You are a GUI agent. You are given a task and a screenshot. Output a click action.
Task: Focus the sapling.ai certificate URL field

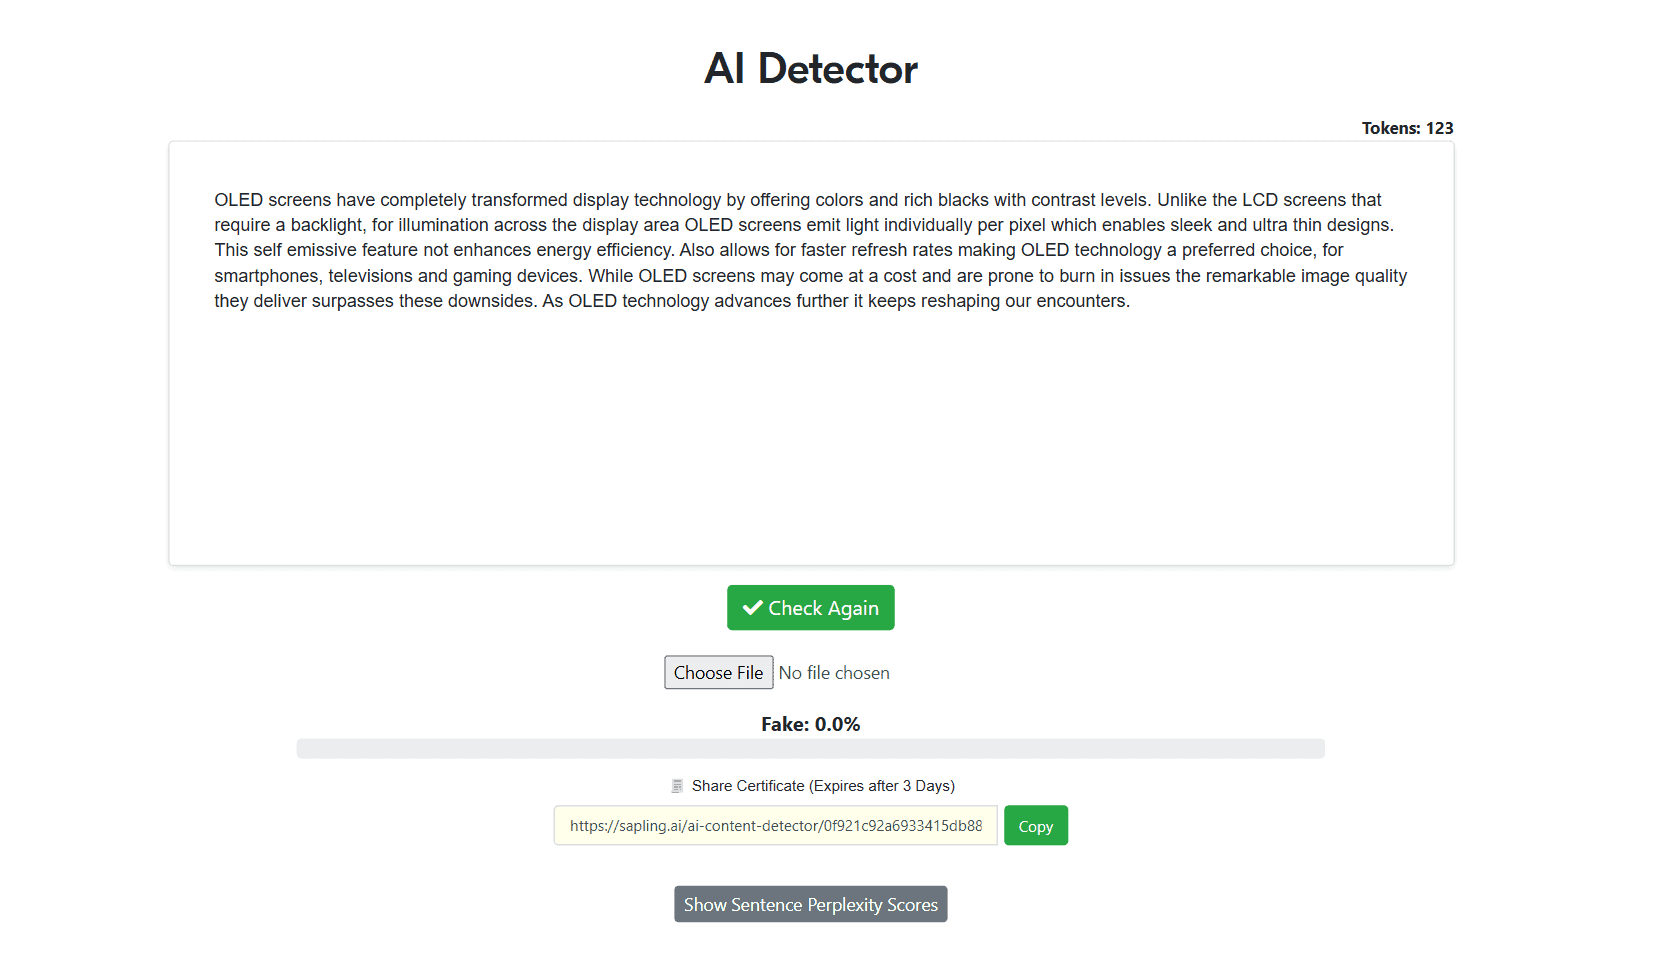tap(776, 826)
